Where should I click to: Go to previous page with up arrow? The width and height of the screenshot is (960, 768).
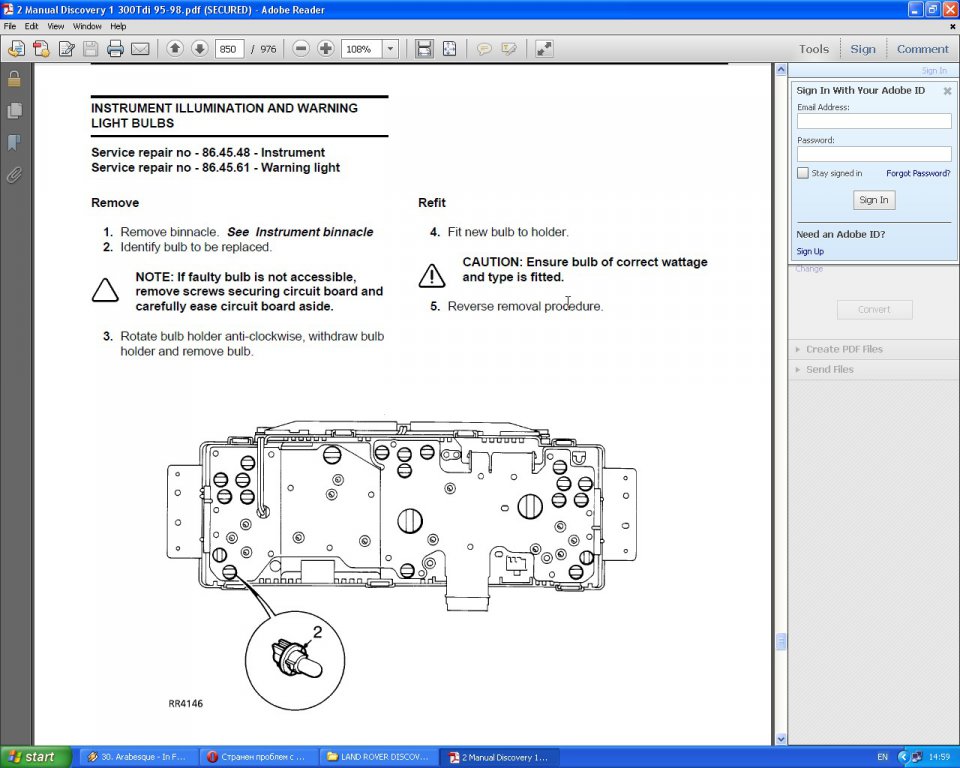[174, 48]
